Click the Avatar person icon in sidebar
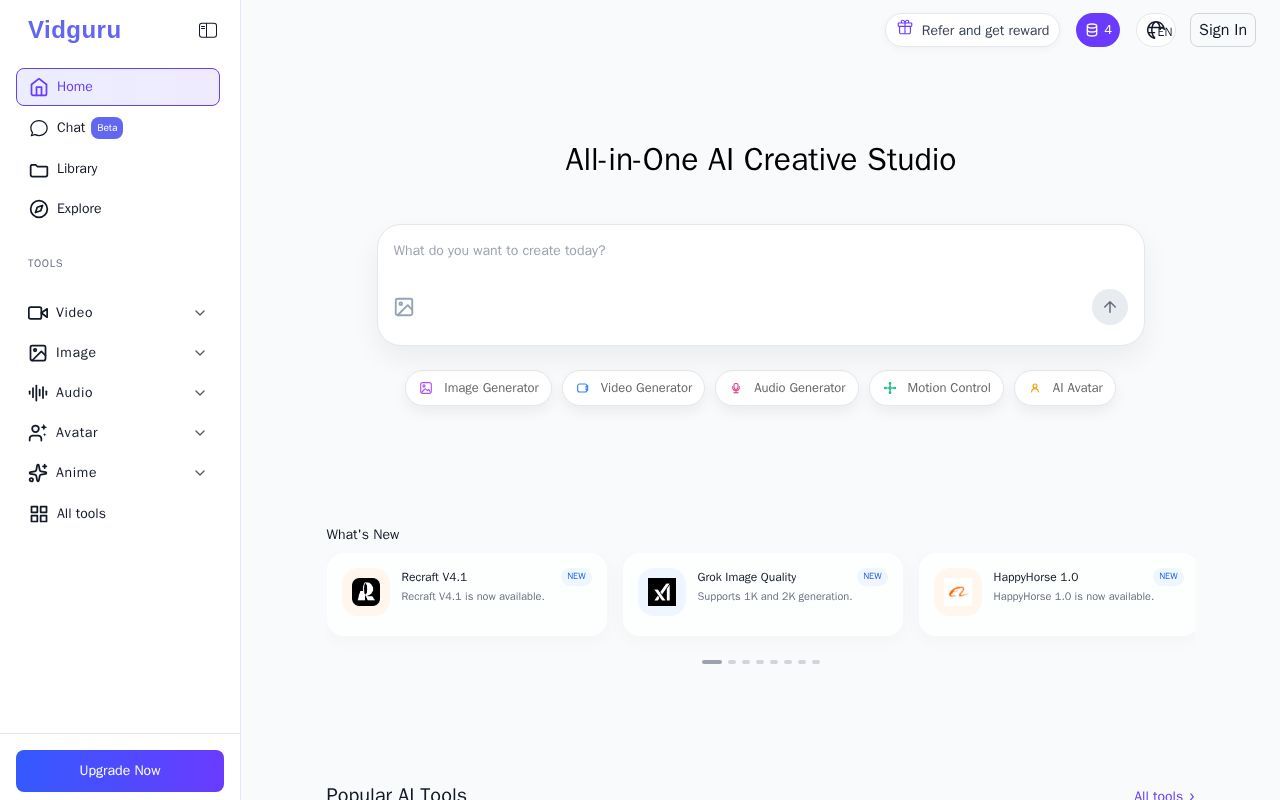This screenshot has height=800, width=1280. pyautogui.click(x=38, y=433)
